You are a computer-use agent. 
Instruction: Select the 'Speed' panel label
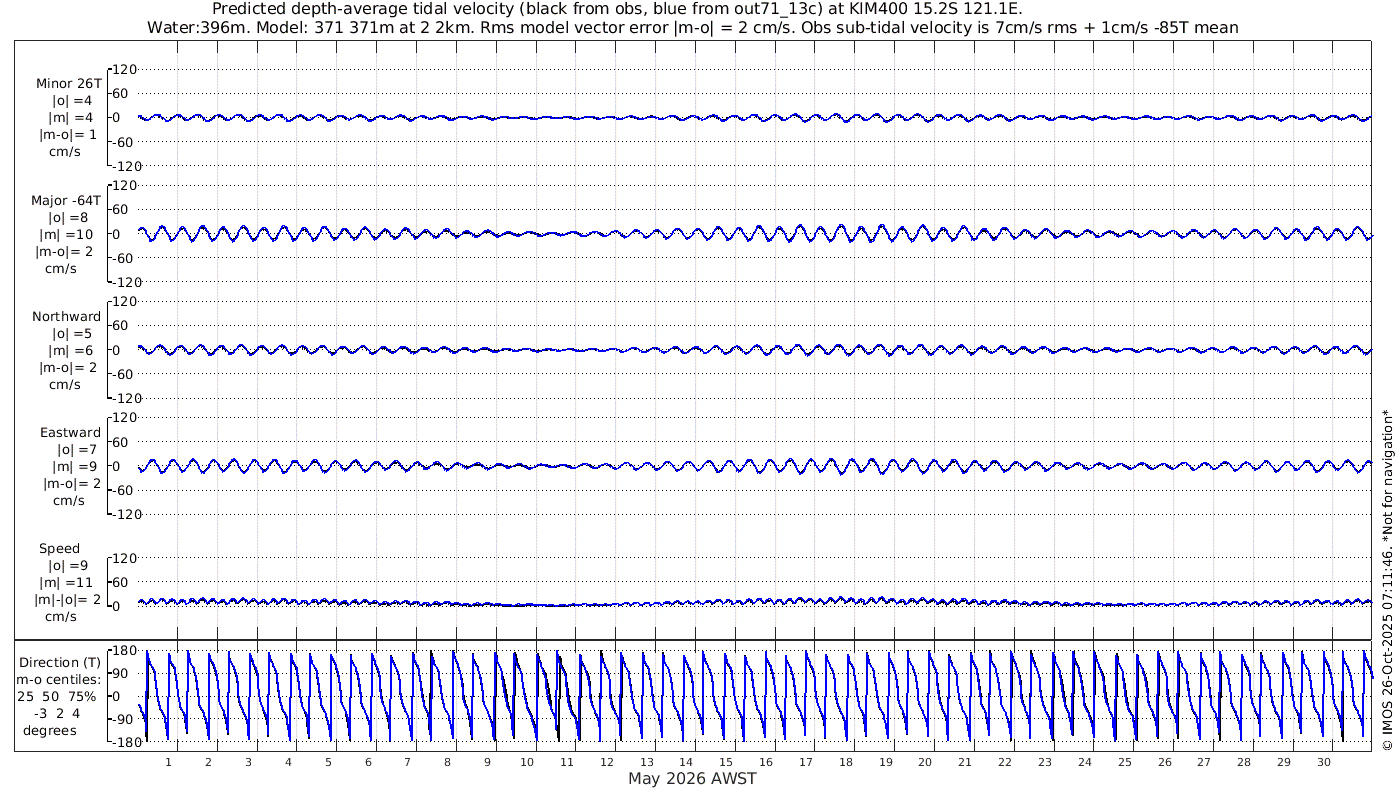pos(59,549)
